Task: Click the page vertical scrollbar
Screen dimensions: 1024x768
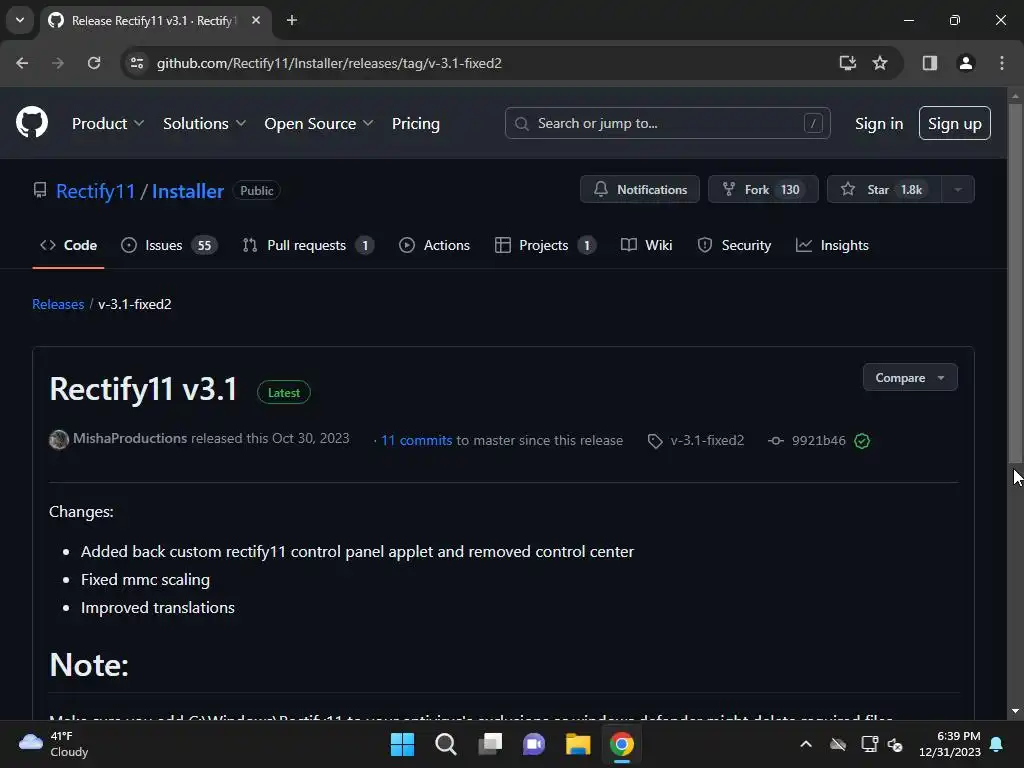Action: (x=1015, y=281)
